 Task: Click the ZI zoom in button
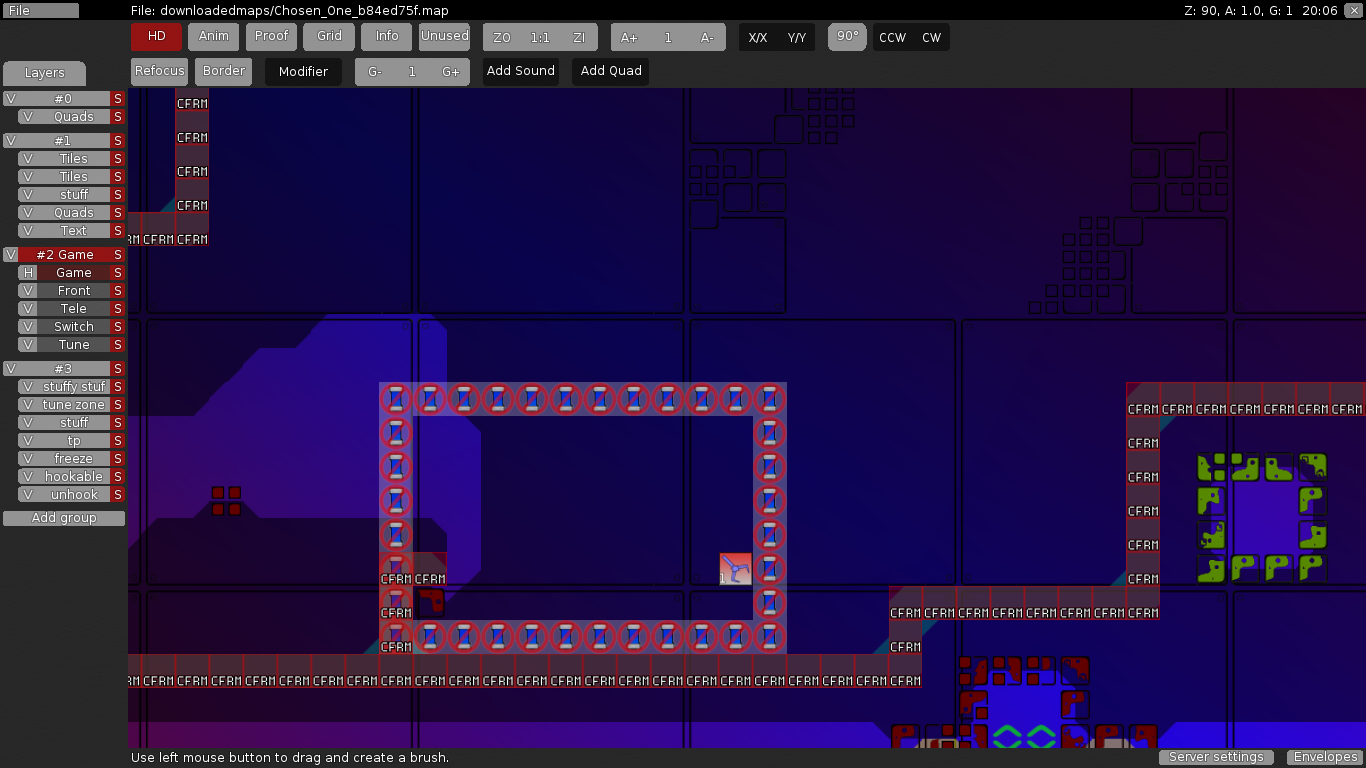[x=579, y=38]
